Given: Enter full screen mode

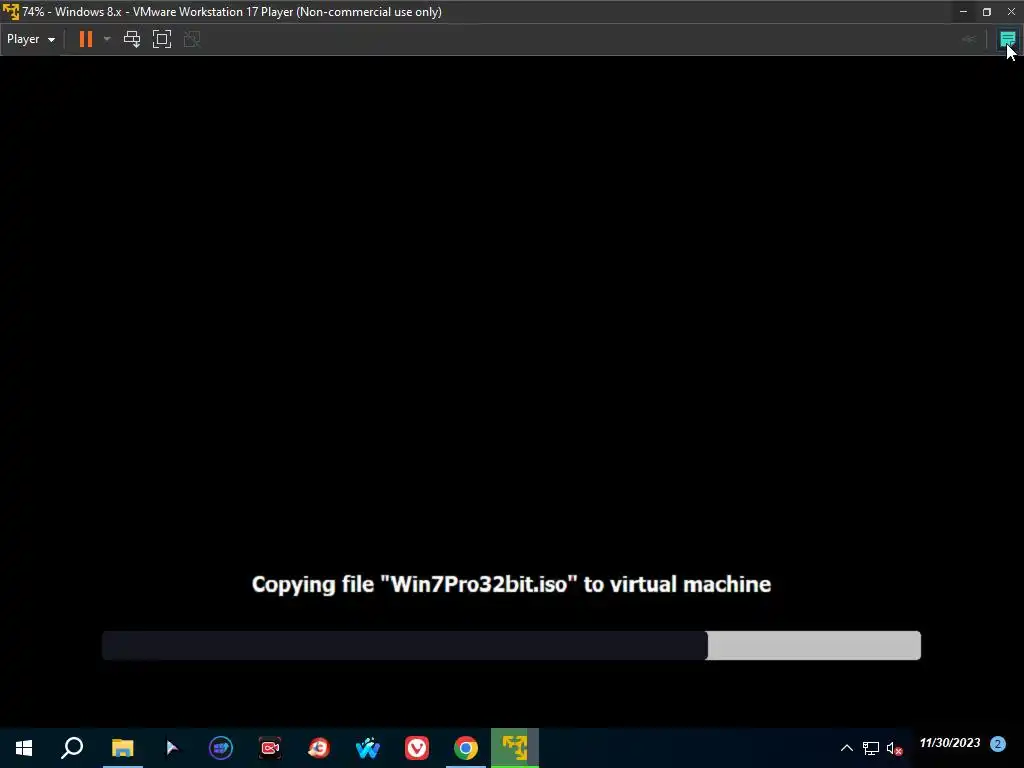Looking at the screenshot, I should point(162,39).
